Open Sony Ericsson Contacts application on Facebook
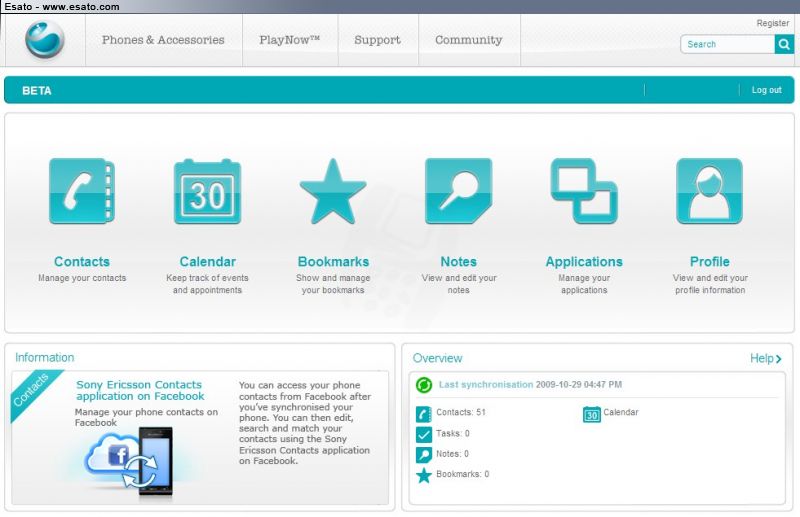The height and width of the screenshot is (517, 800). 140,390
